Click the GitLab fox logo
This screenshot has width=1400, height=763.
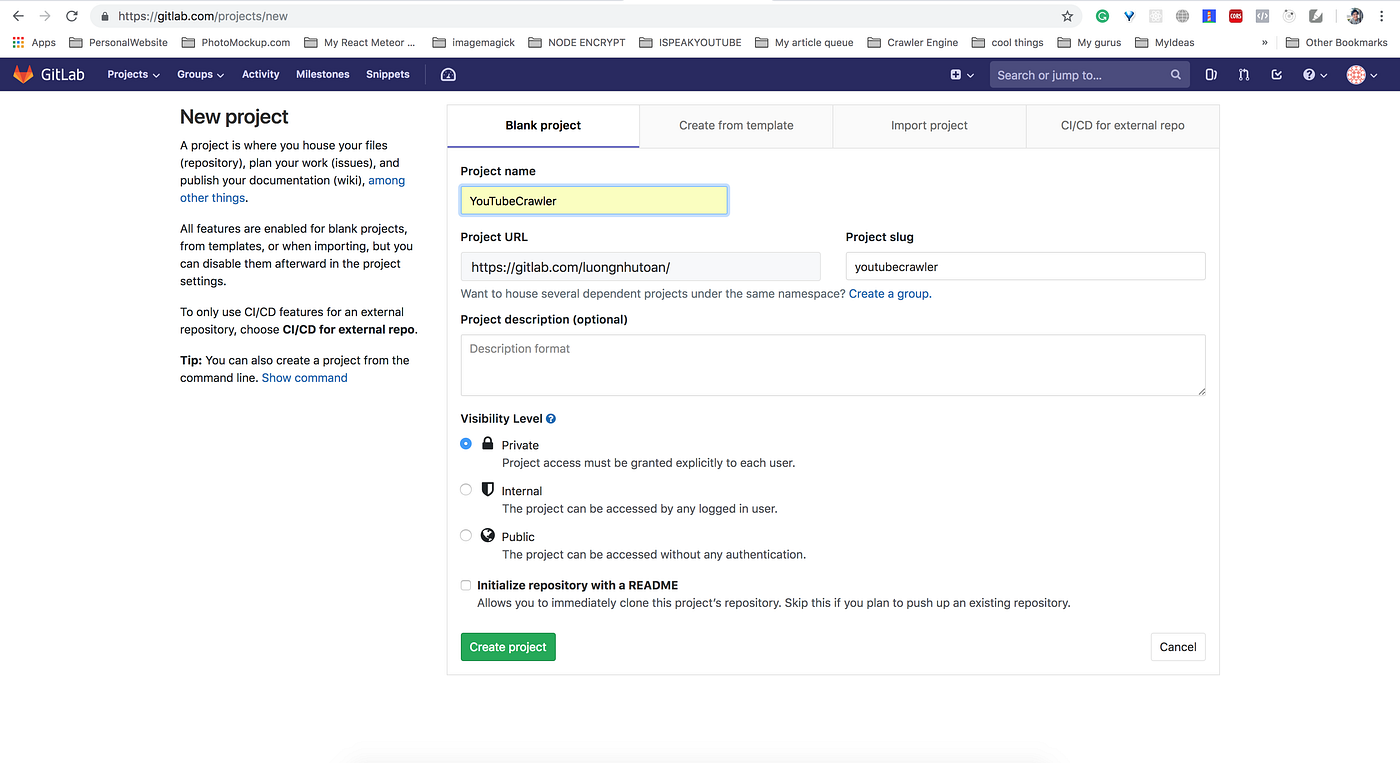pos(22,73)
